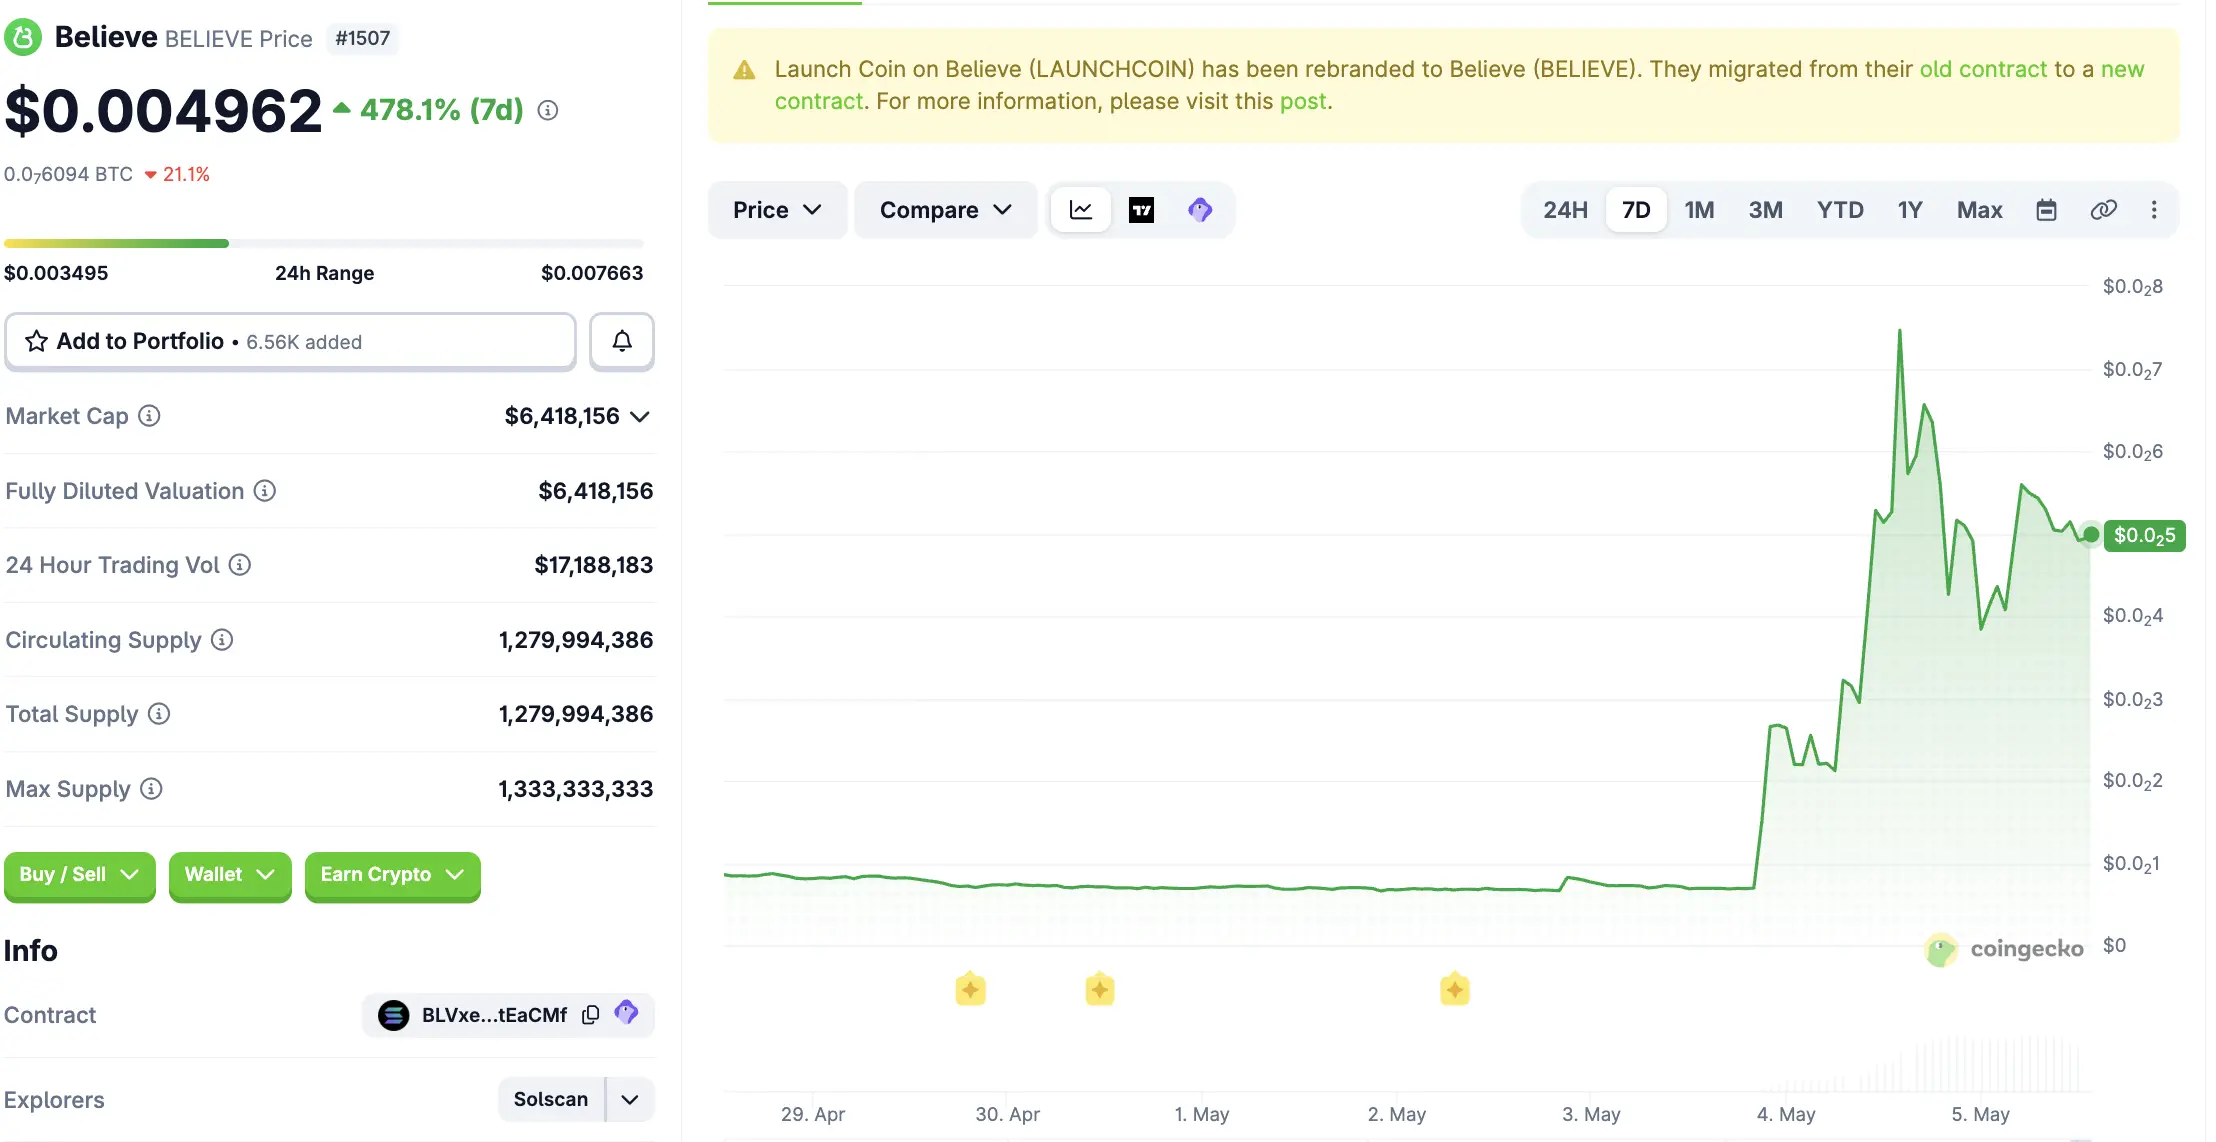Click the purple icon beside contract address
The height and width of the screenshot is (1142, 2216).
coord(627,1013)
